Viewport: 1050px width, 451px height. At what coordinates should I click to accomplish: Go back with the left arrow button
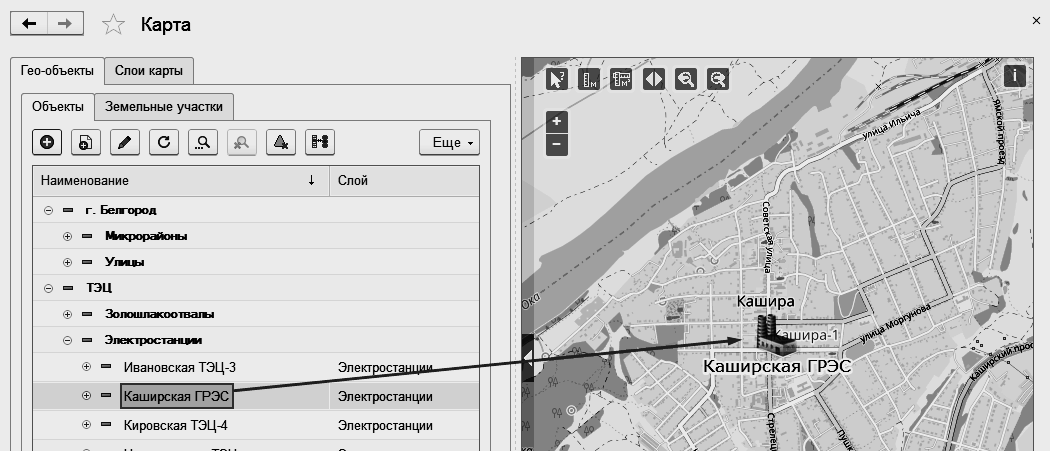coord(28,24)
